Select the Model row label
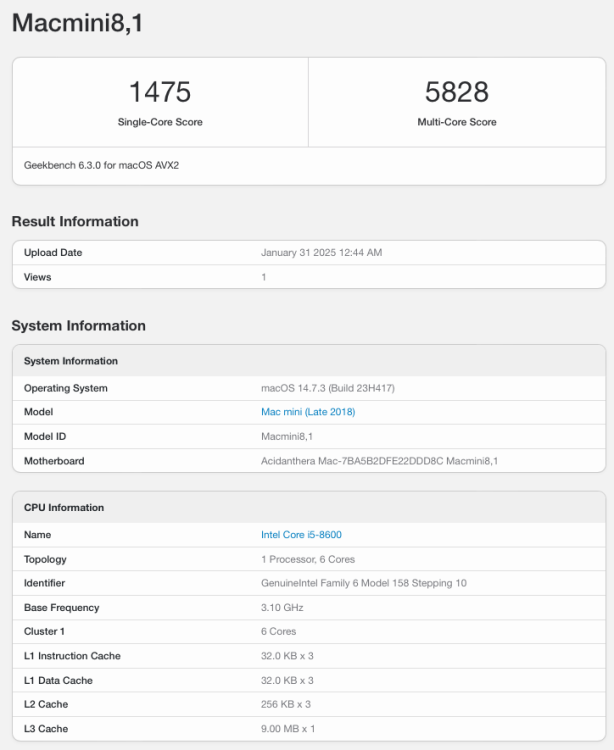This screenshot has width=614, height=750. 38,412
